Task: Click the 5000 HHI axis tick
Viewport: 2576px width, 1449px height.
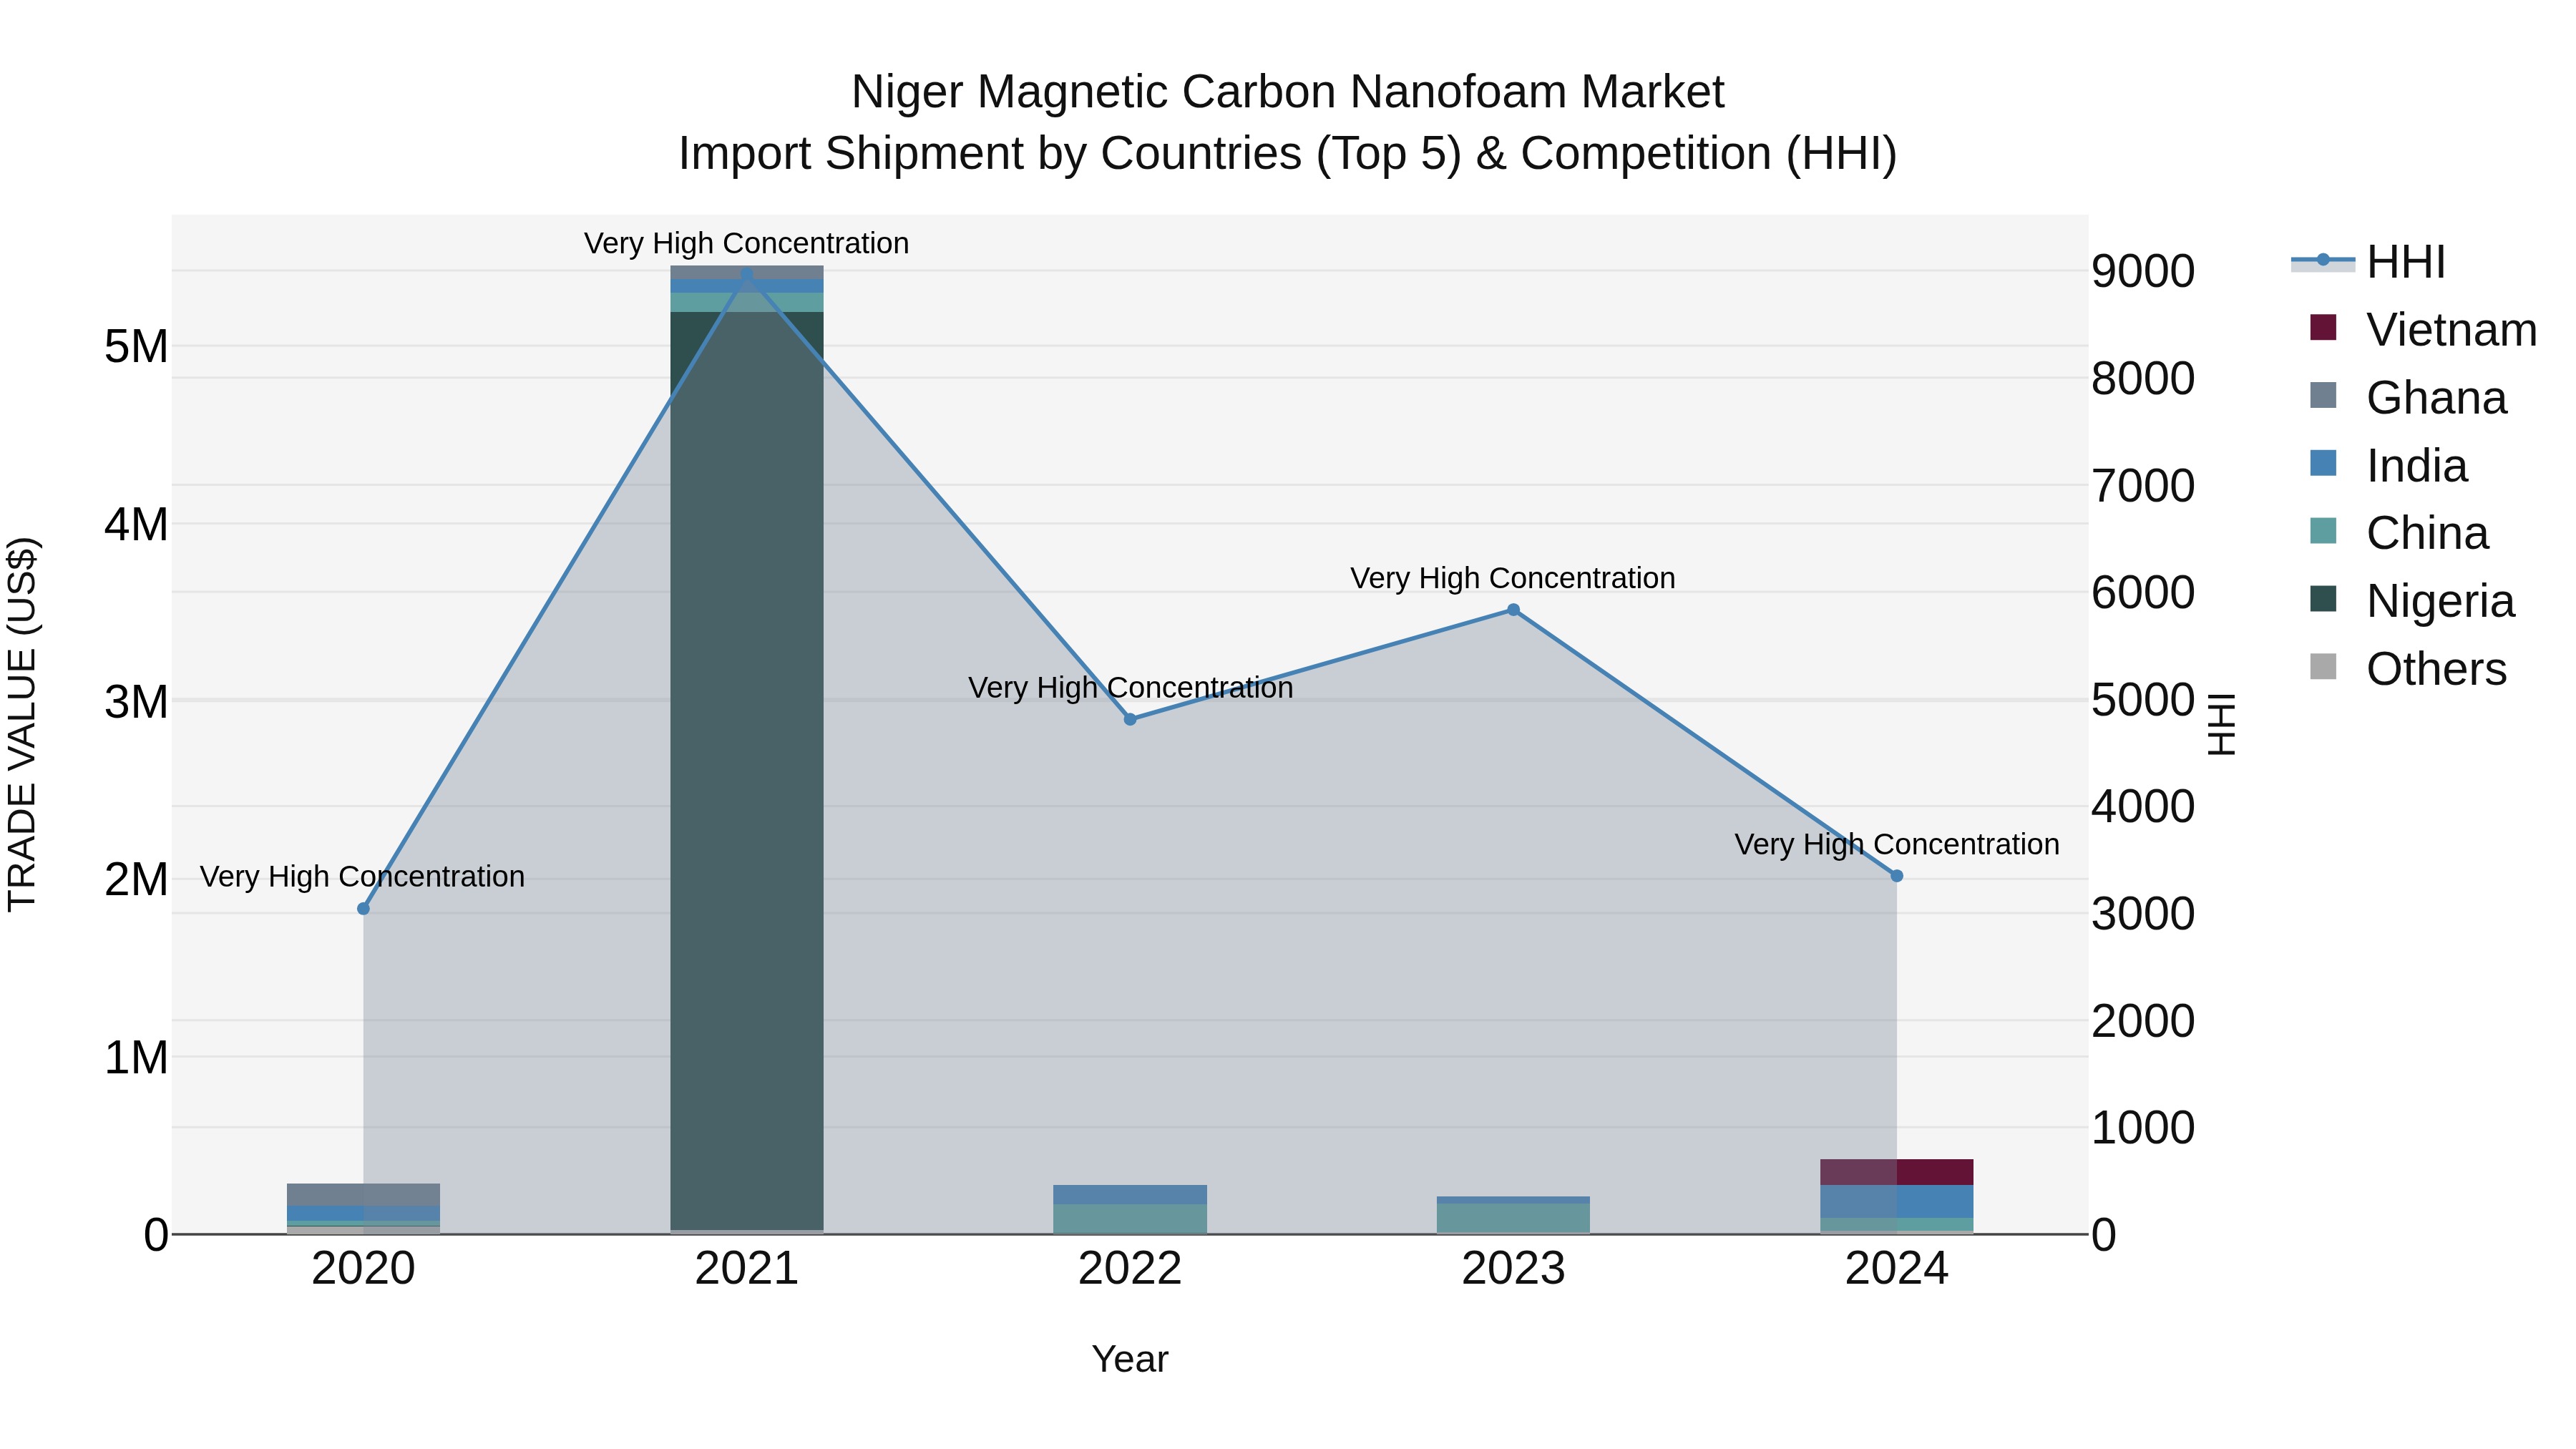Action: tap(2143, 700)
